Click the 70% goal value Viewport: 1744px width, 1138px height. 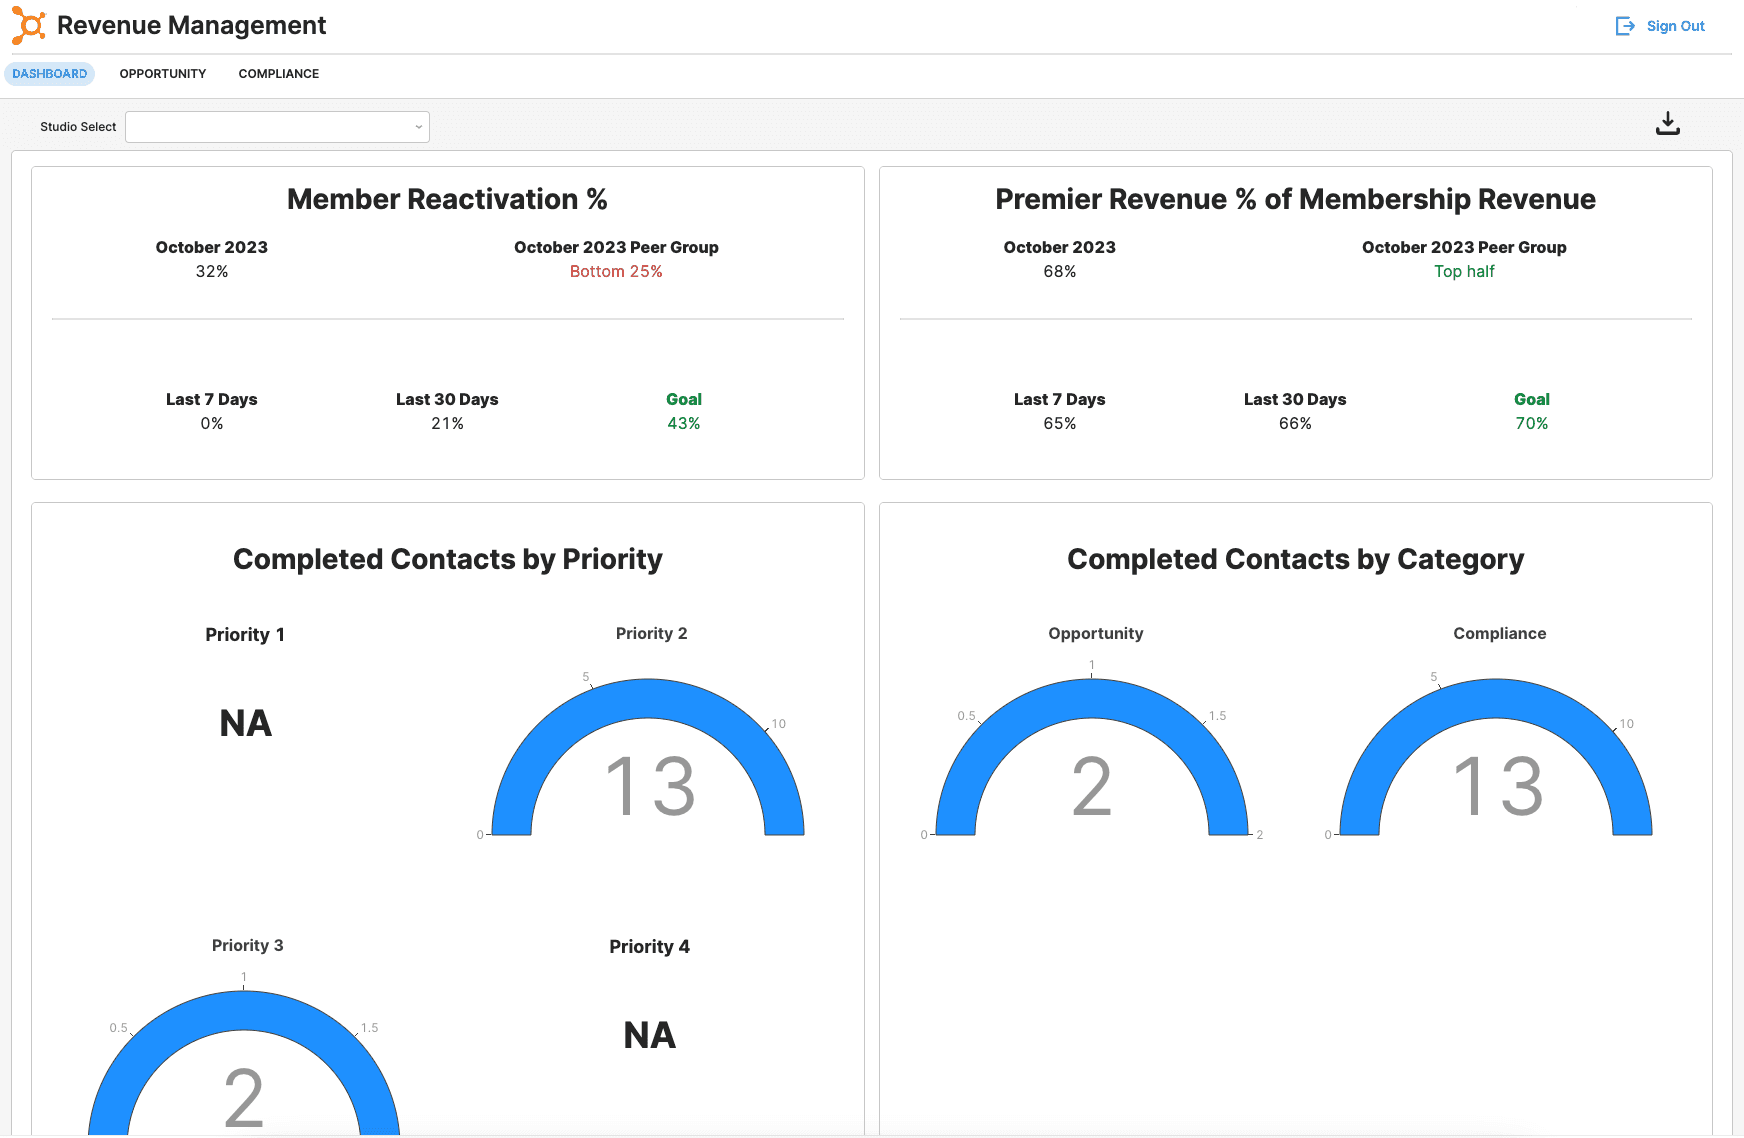click(x=1531, y=424)
